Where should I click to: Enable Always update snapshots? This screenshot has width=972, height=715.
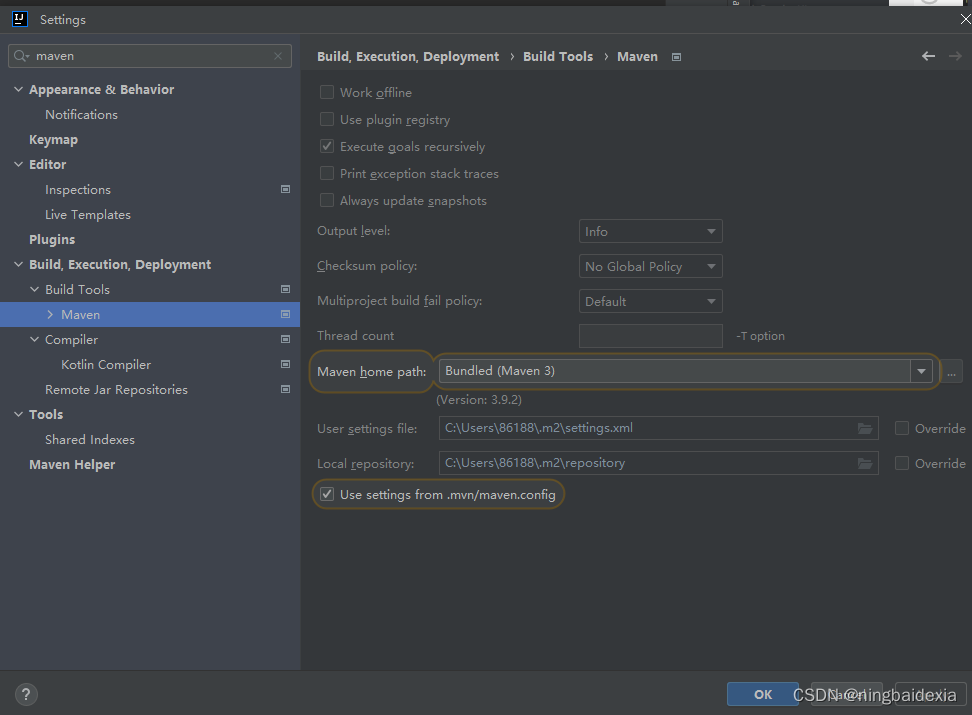pyautogui.click(x=327, y=200)
